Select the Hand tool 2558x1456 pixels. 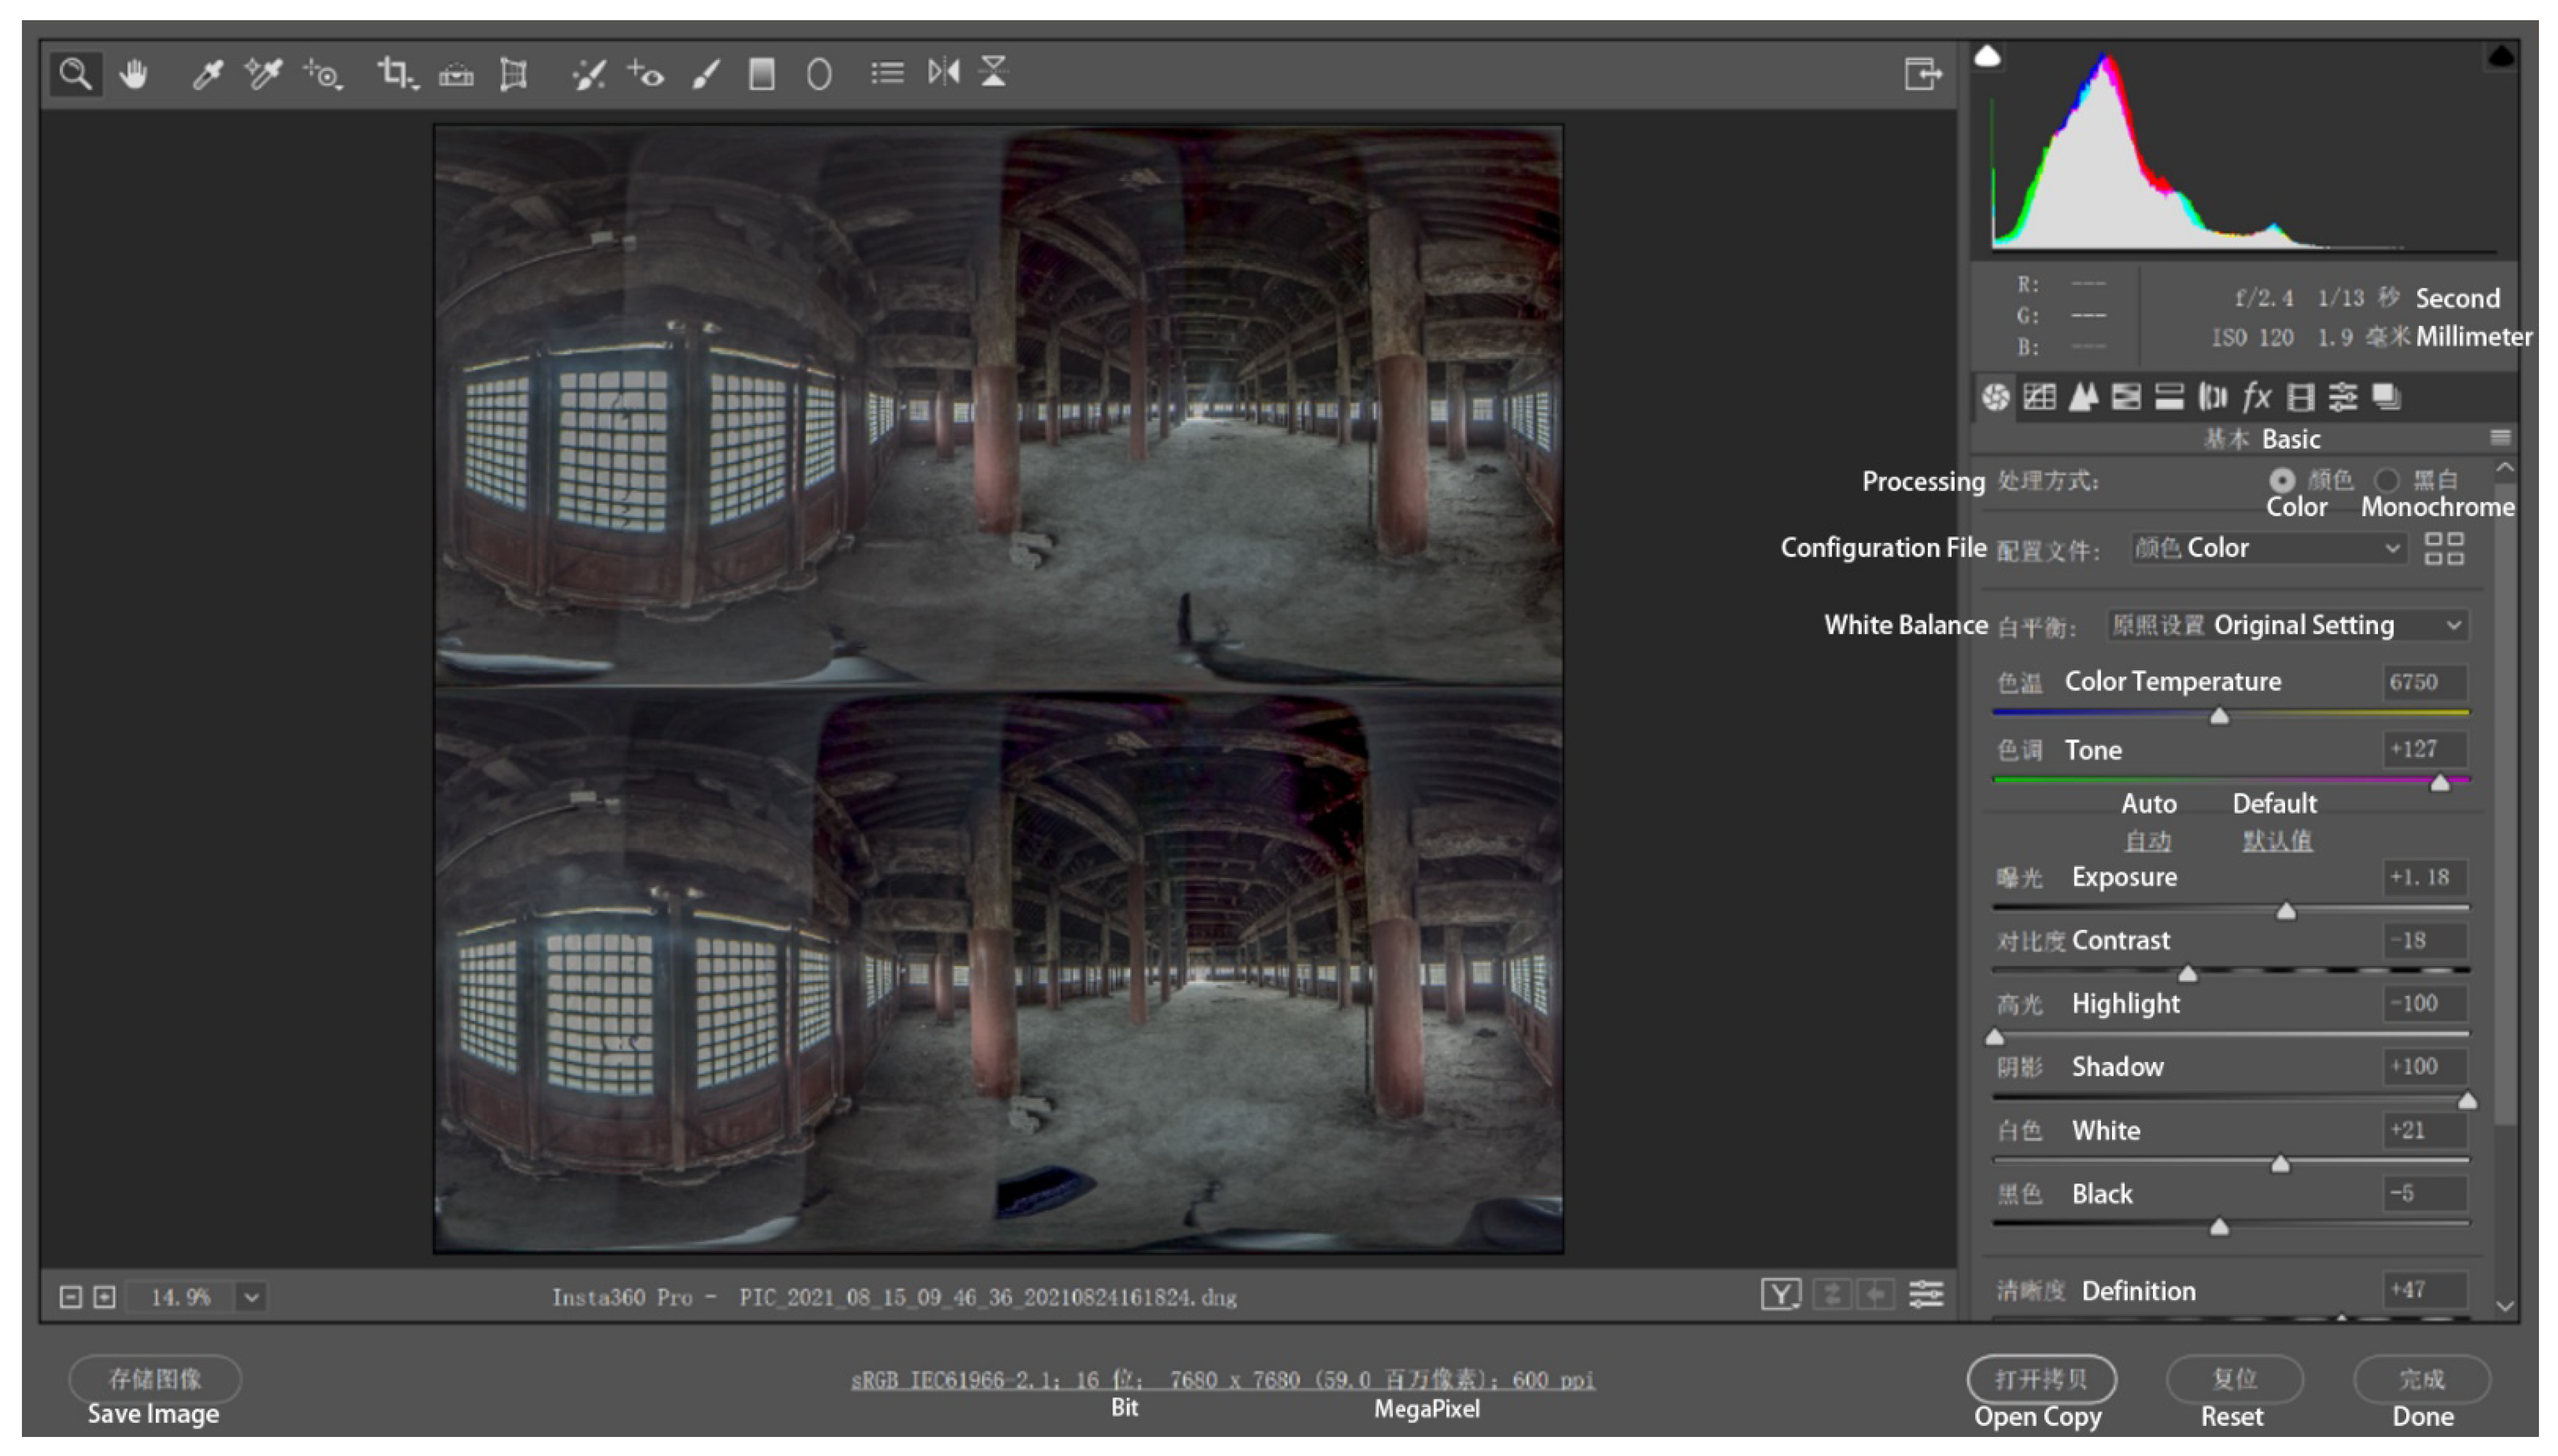pos(133,73)
